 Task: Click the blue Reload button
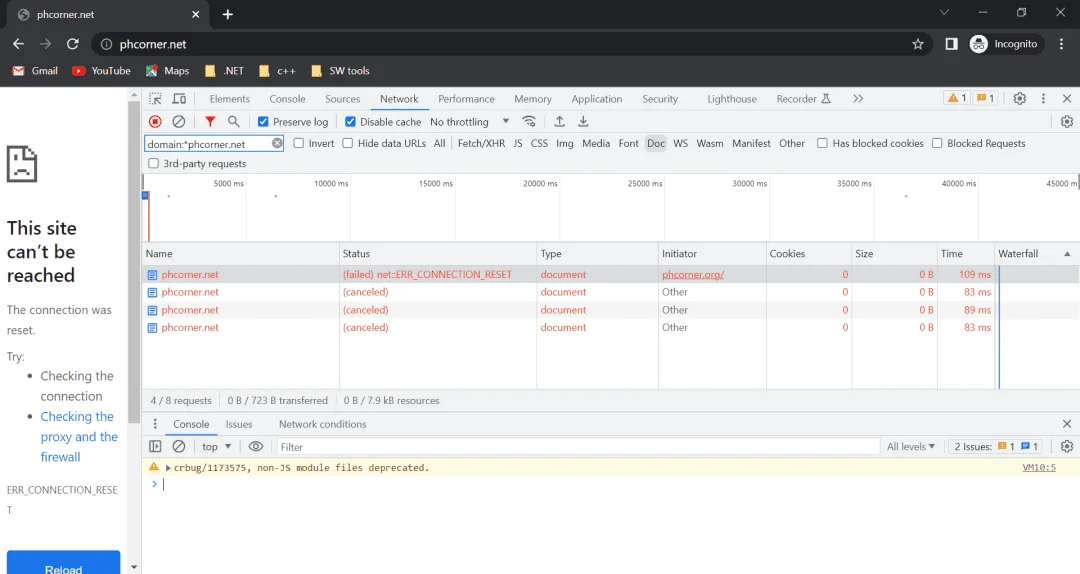(63, 562)
